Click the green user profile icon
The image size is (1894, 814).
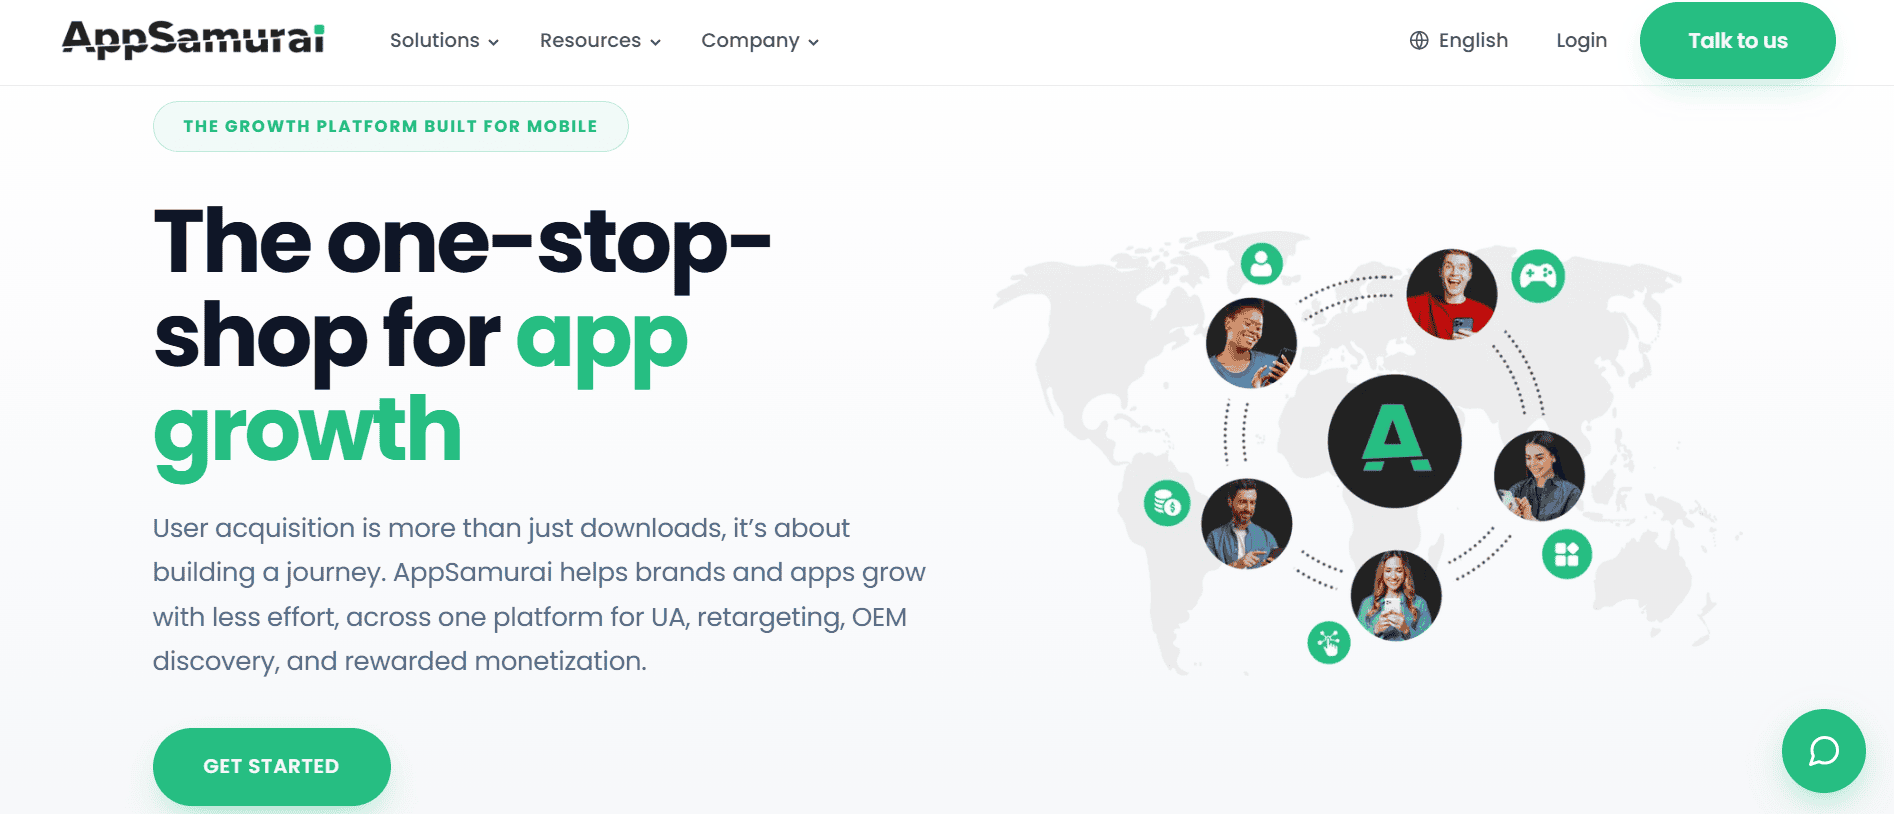tap(1262, 264)
